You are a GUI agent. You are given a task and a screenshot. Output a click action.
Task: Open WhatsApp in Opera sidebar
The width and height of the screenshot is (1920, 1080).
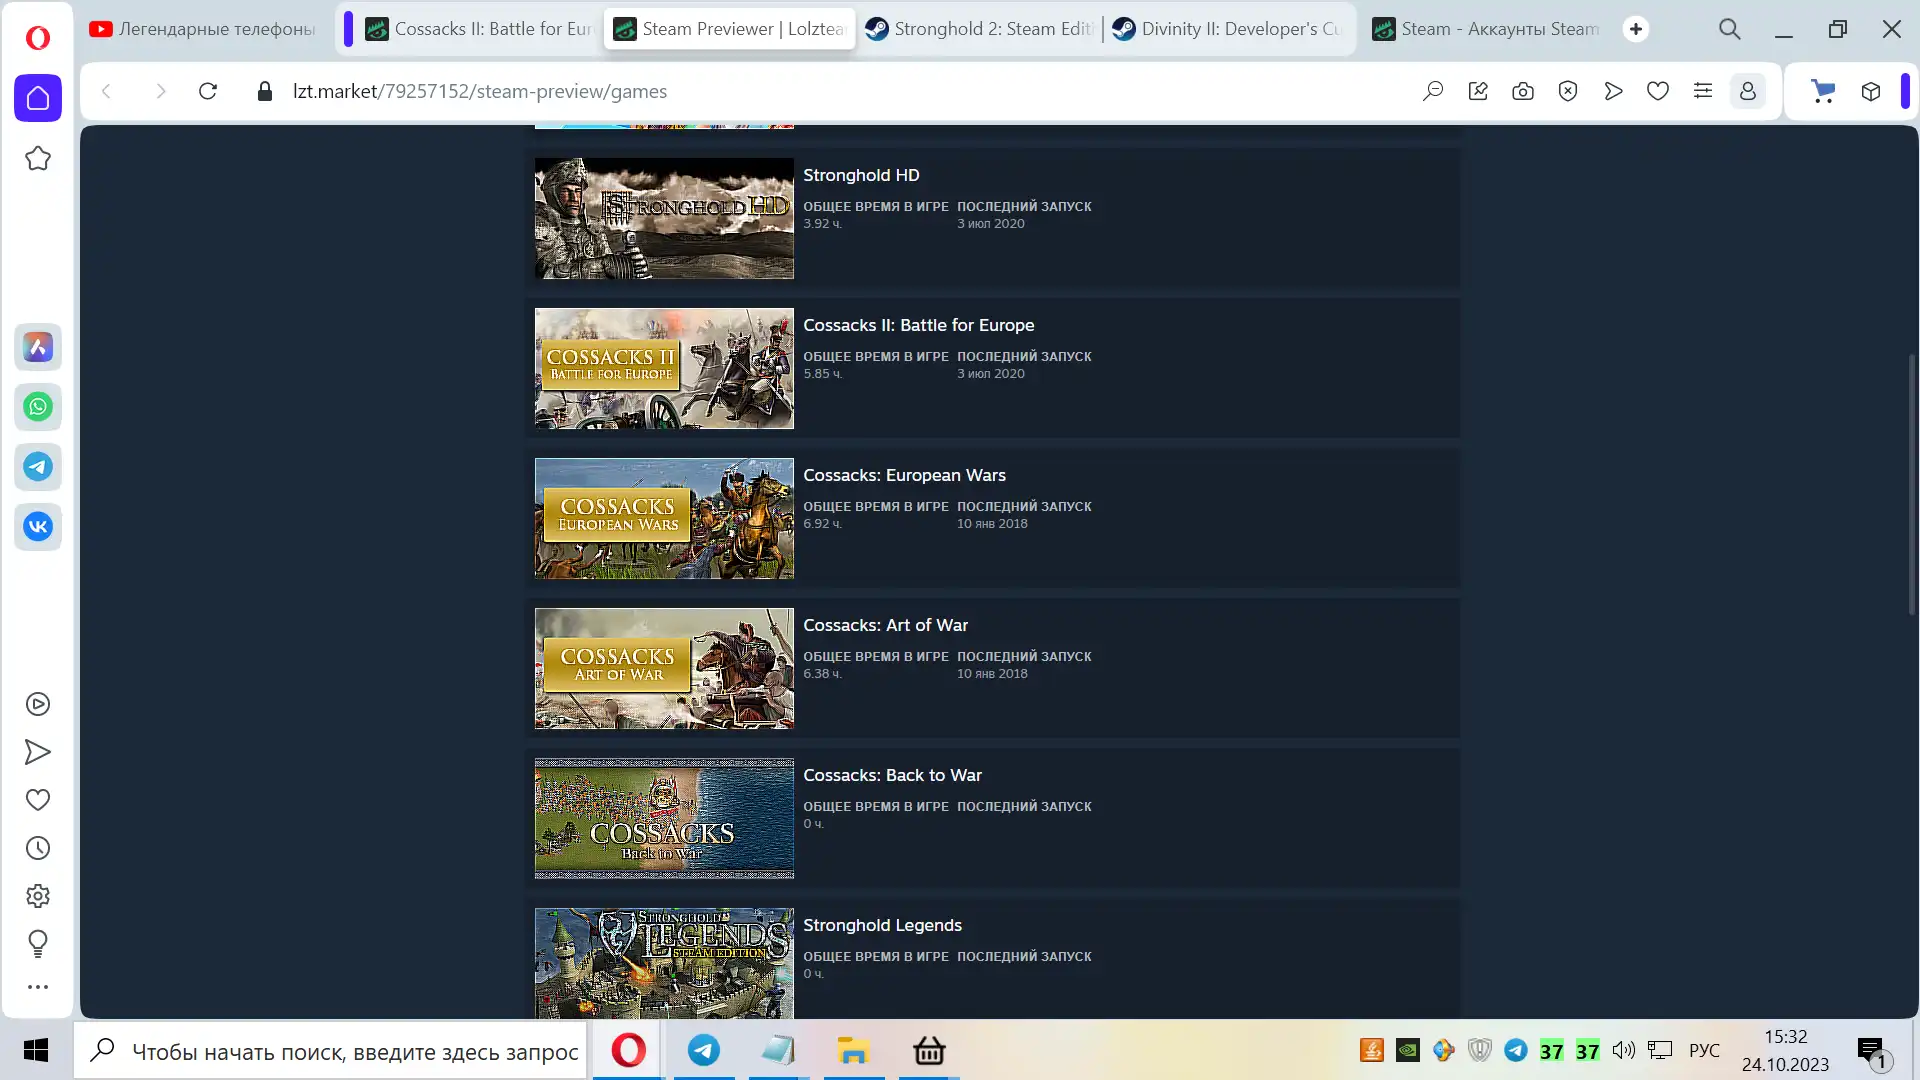coord(38,407)
